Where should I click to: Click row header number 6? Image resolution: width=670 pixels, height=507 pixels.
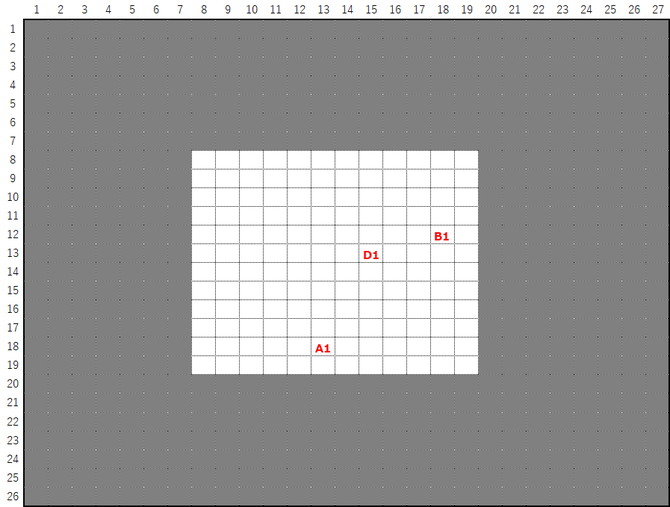[x=13, y=122]
